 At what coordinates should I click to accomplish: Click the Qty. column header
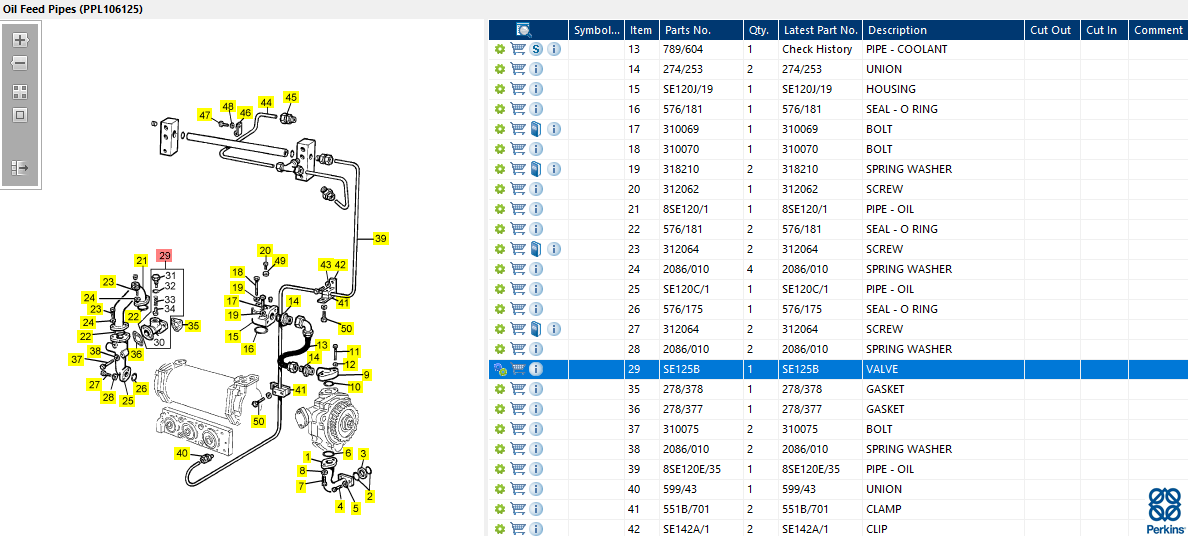pos(761,30)
